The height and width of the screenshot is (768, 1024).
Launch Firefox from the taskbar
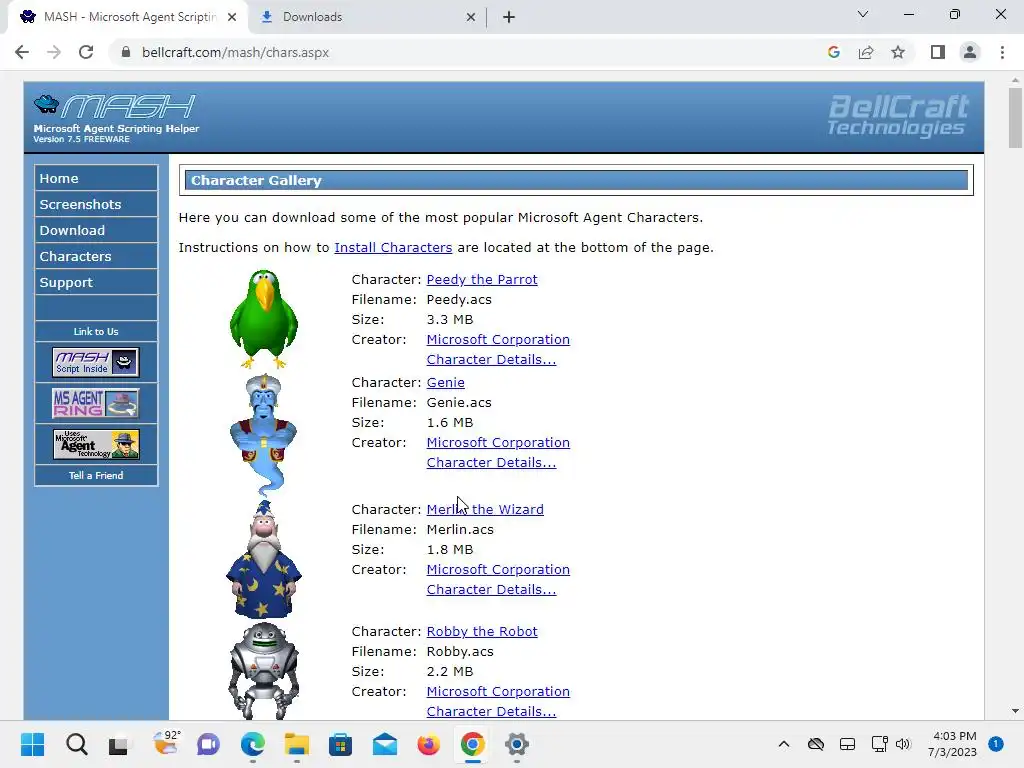pos(428,744)
